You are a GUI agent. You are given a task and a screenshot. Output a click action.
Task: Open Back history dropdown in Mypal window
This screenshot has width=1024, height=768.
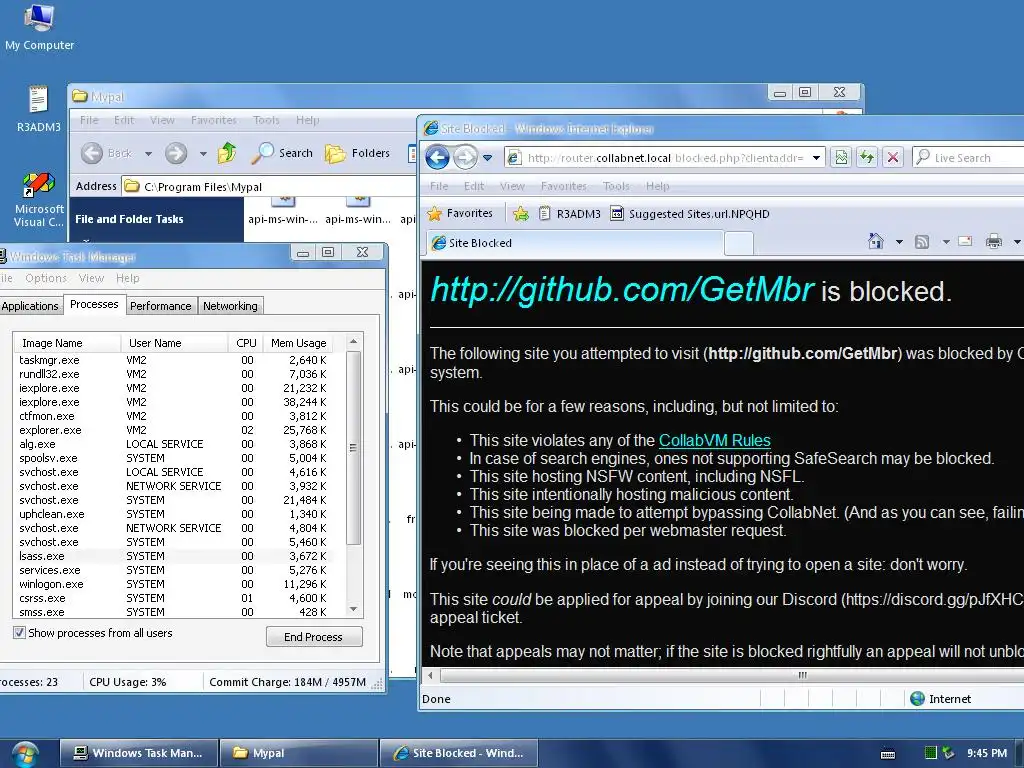click(148, 153)
